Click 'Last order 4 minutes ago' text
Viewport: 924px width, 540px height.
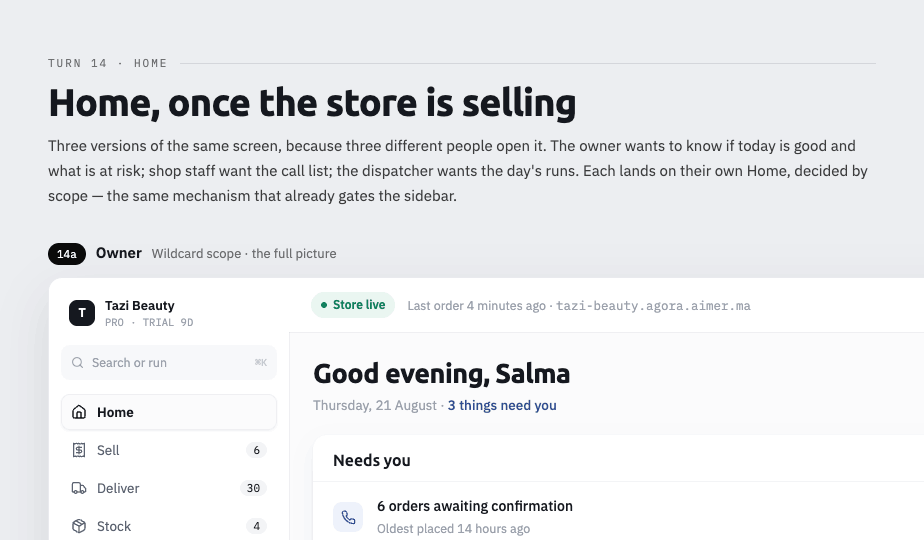476,306
